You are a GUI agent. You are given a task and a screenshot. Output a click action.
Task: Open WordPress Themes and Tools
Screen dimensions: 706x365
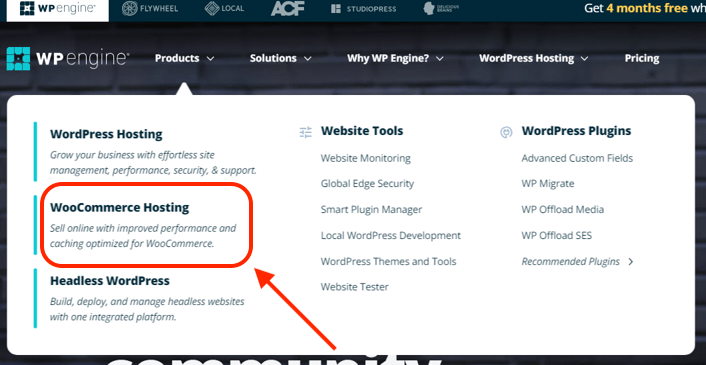coord(388,261)
